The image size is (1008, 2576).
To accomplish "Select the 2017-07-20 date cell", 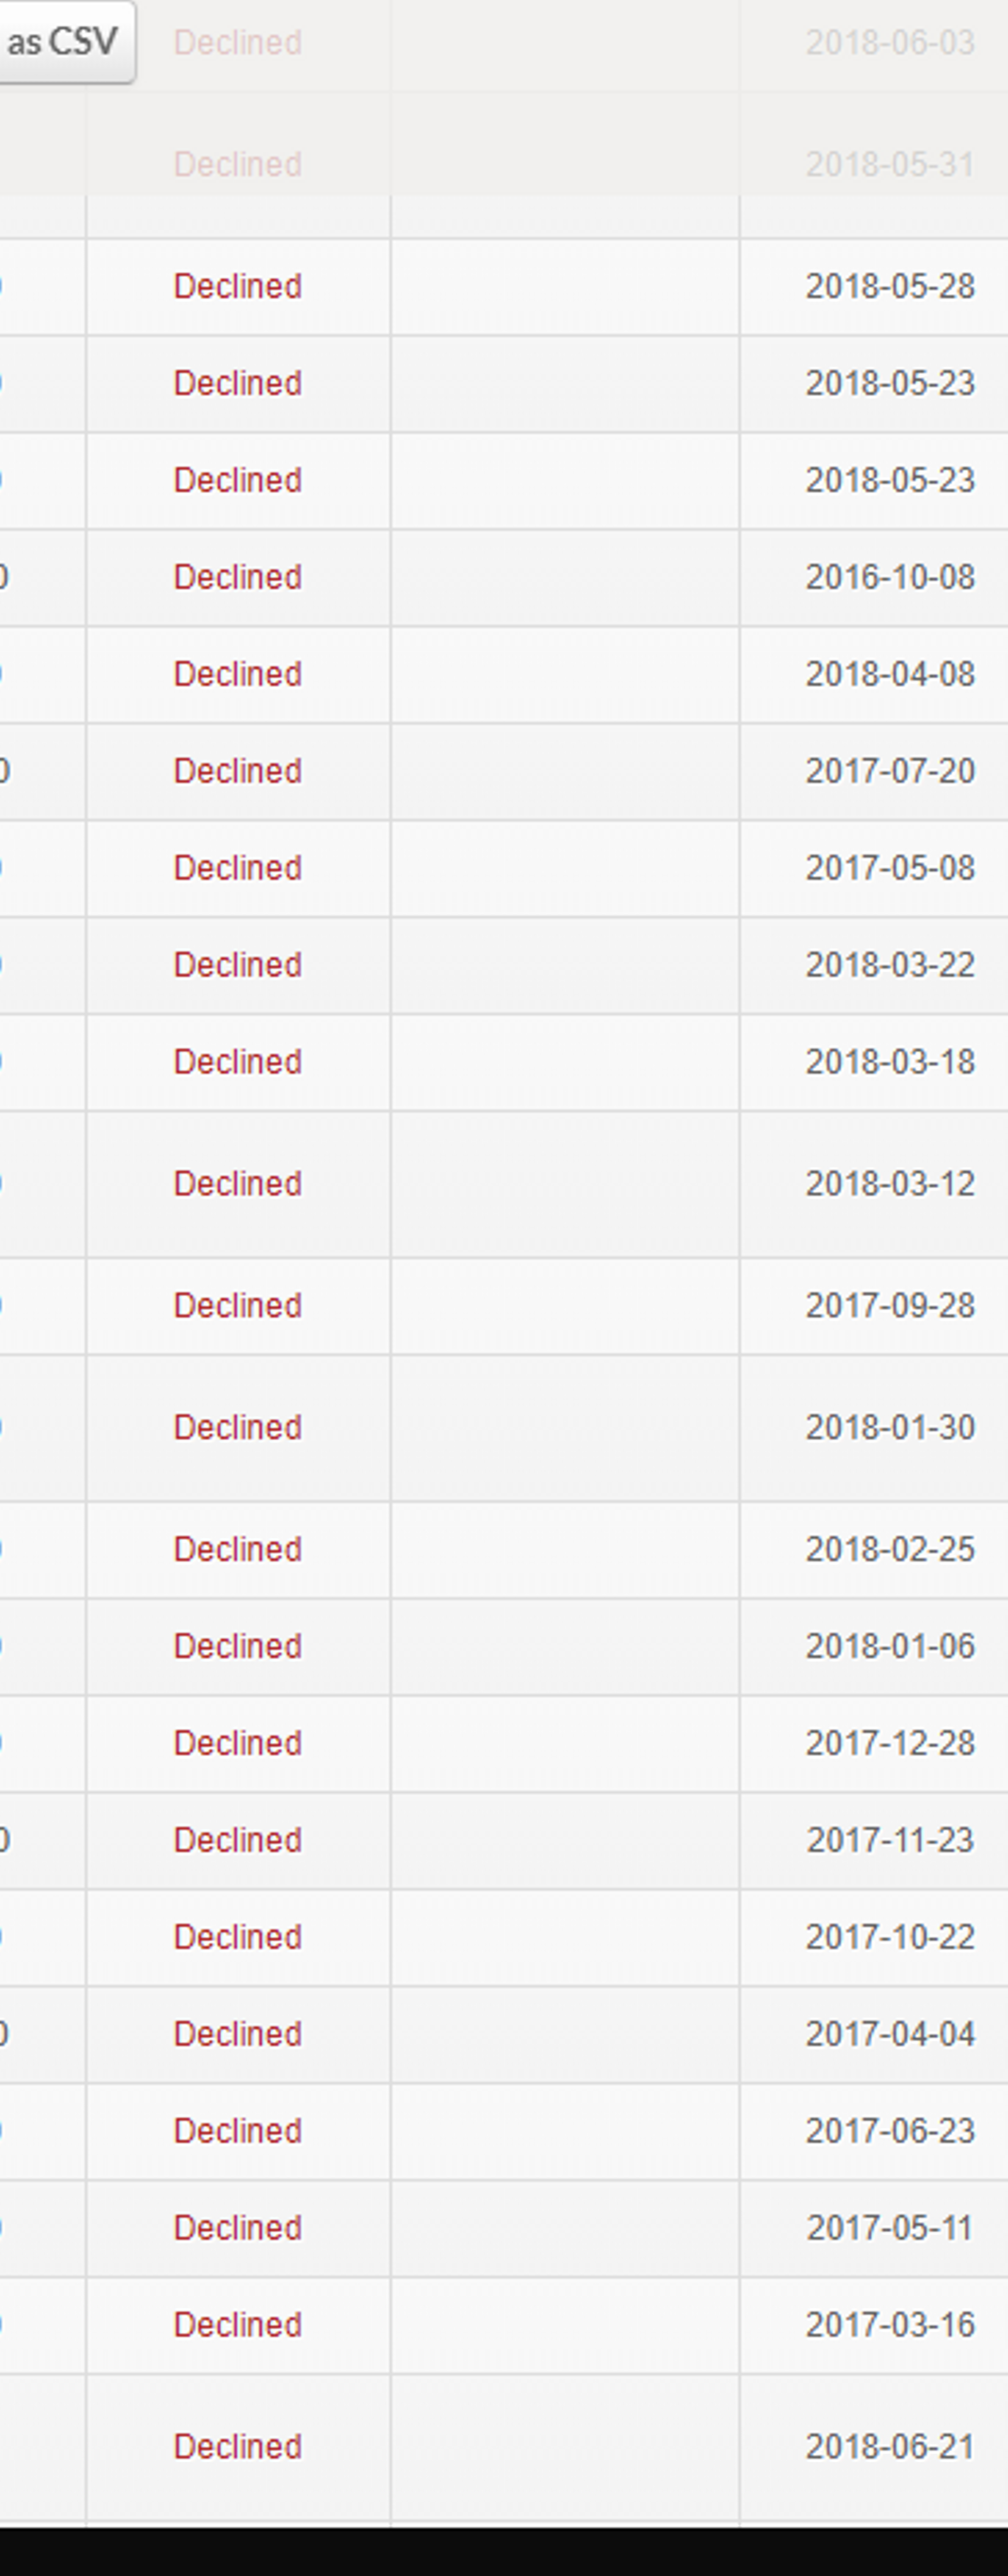I will pos(889,771).
